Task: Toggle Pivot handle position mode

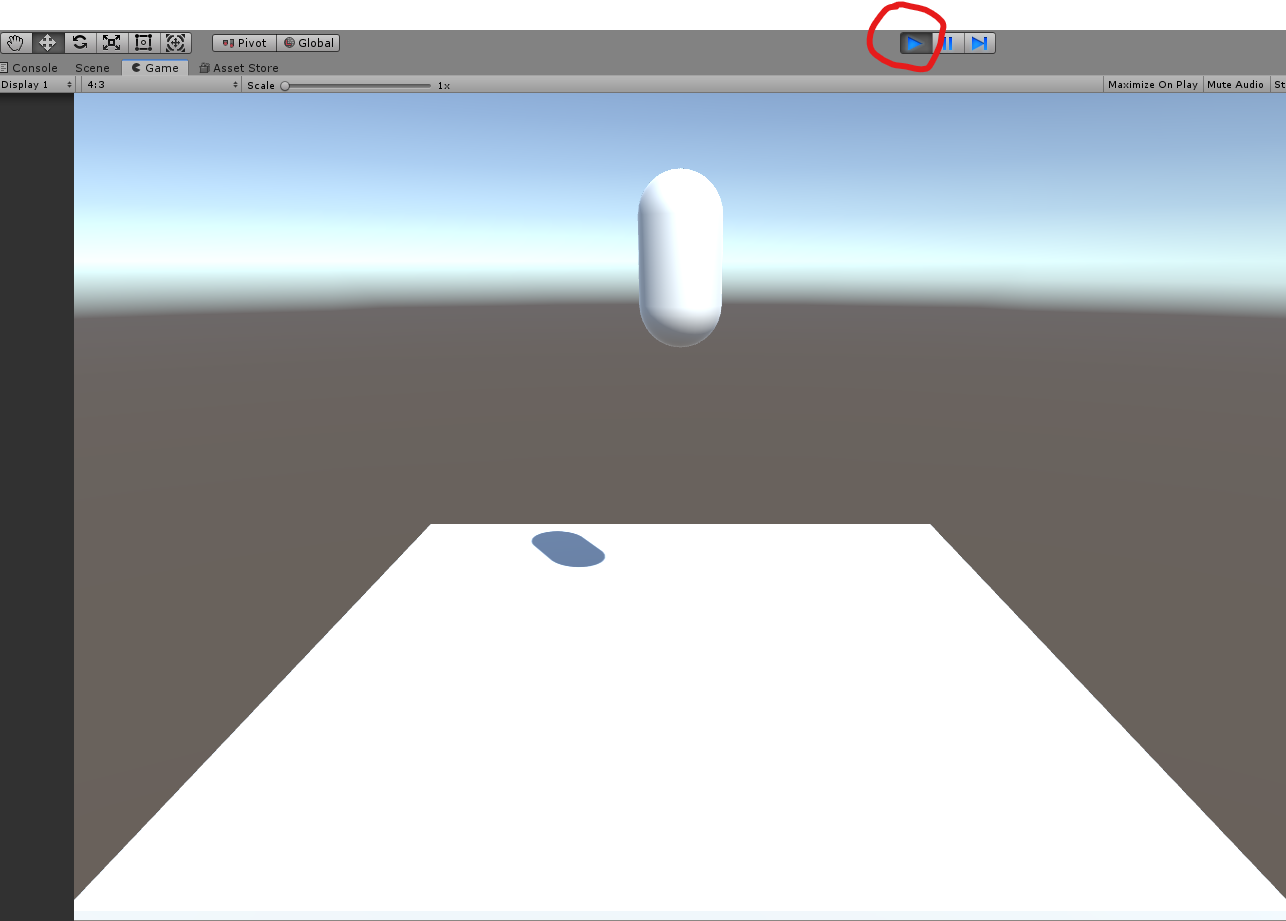Action: tap(244, 43)
